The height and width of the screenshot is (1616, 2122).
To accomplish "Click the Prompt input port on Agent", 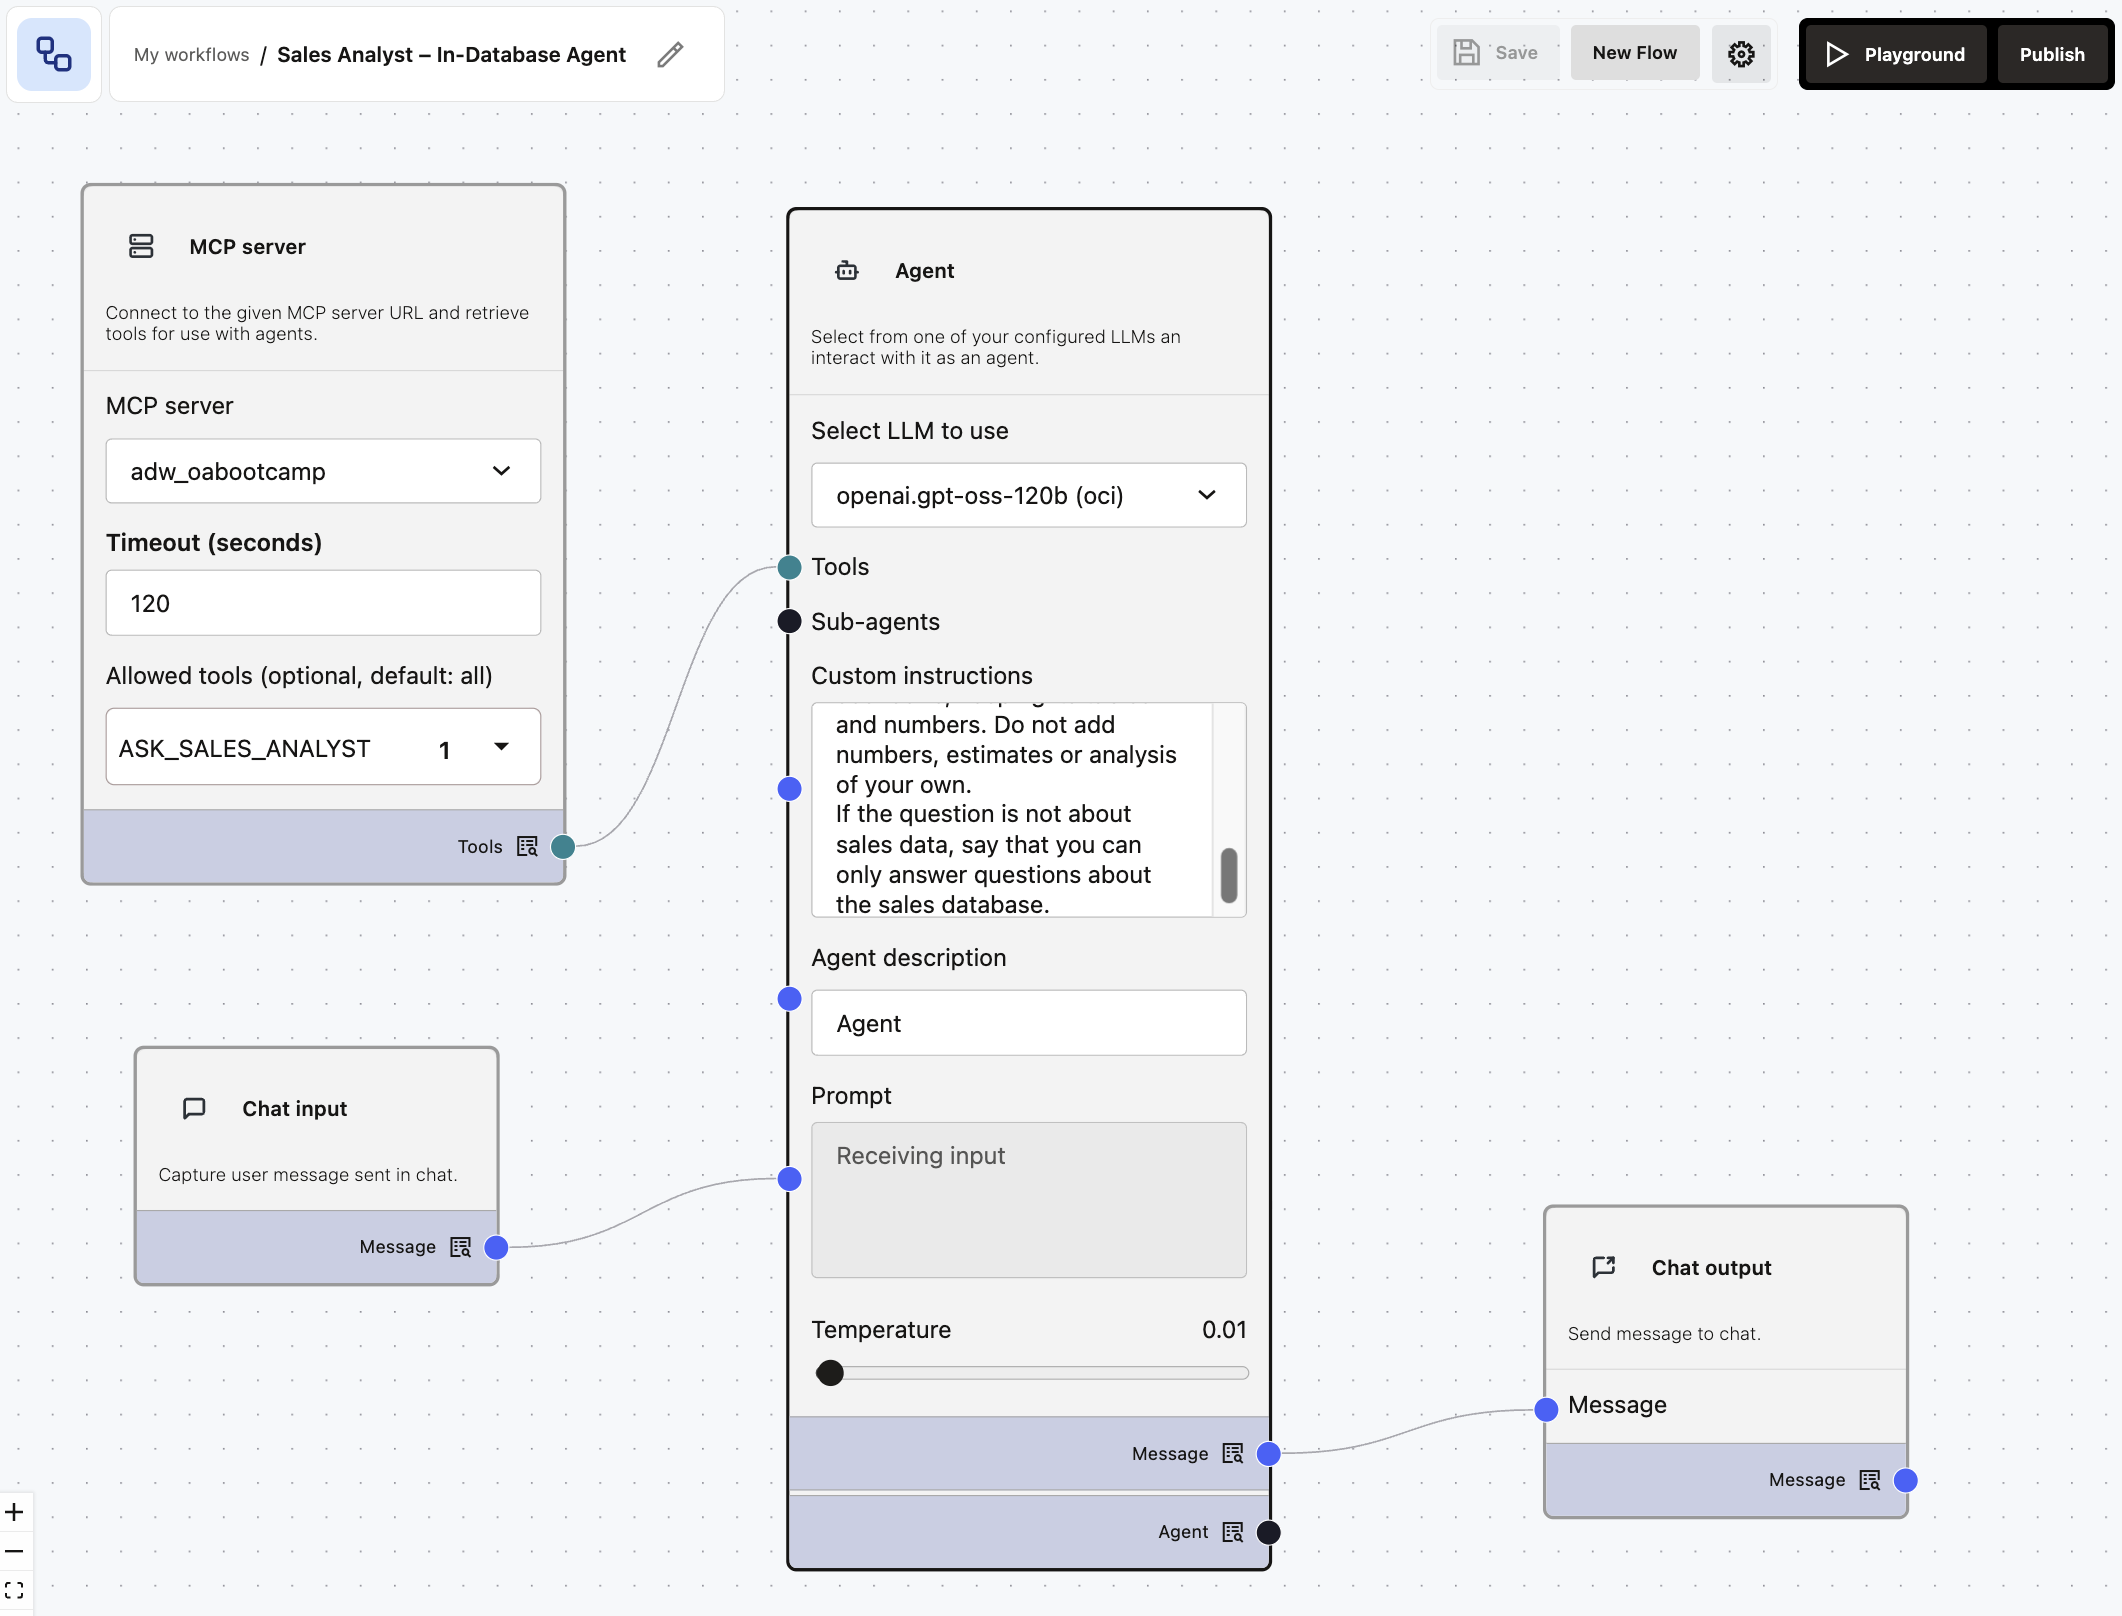I will pyautogui.click(x=789, y=1179).
